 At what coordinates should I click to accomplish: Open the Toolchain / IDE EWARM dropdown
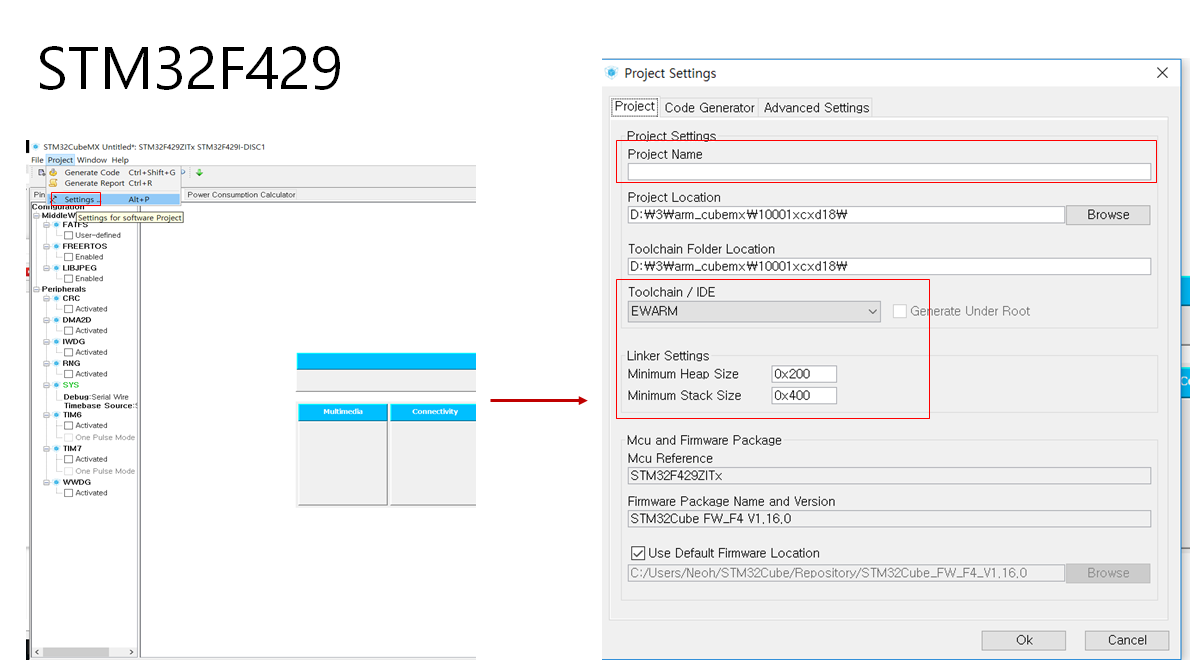tap(754, 311)
